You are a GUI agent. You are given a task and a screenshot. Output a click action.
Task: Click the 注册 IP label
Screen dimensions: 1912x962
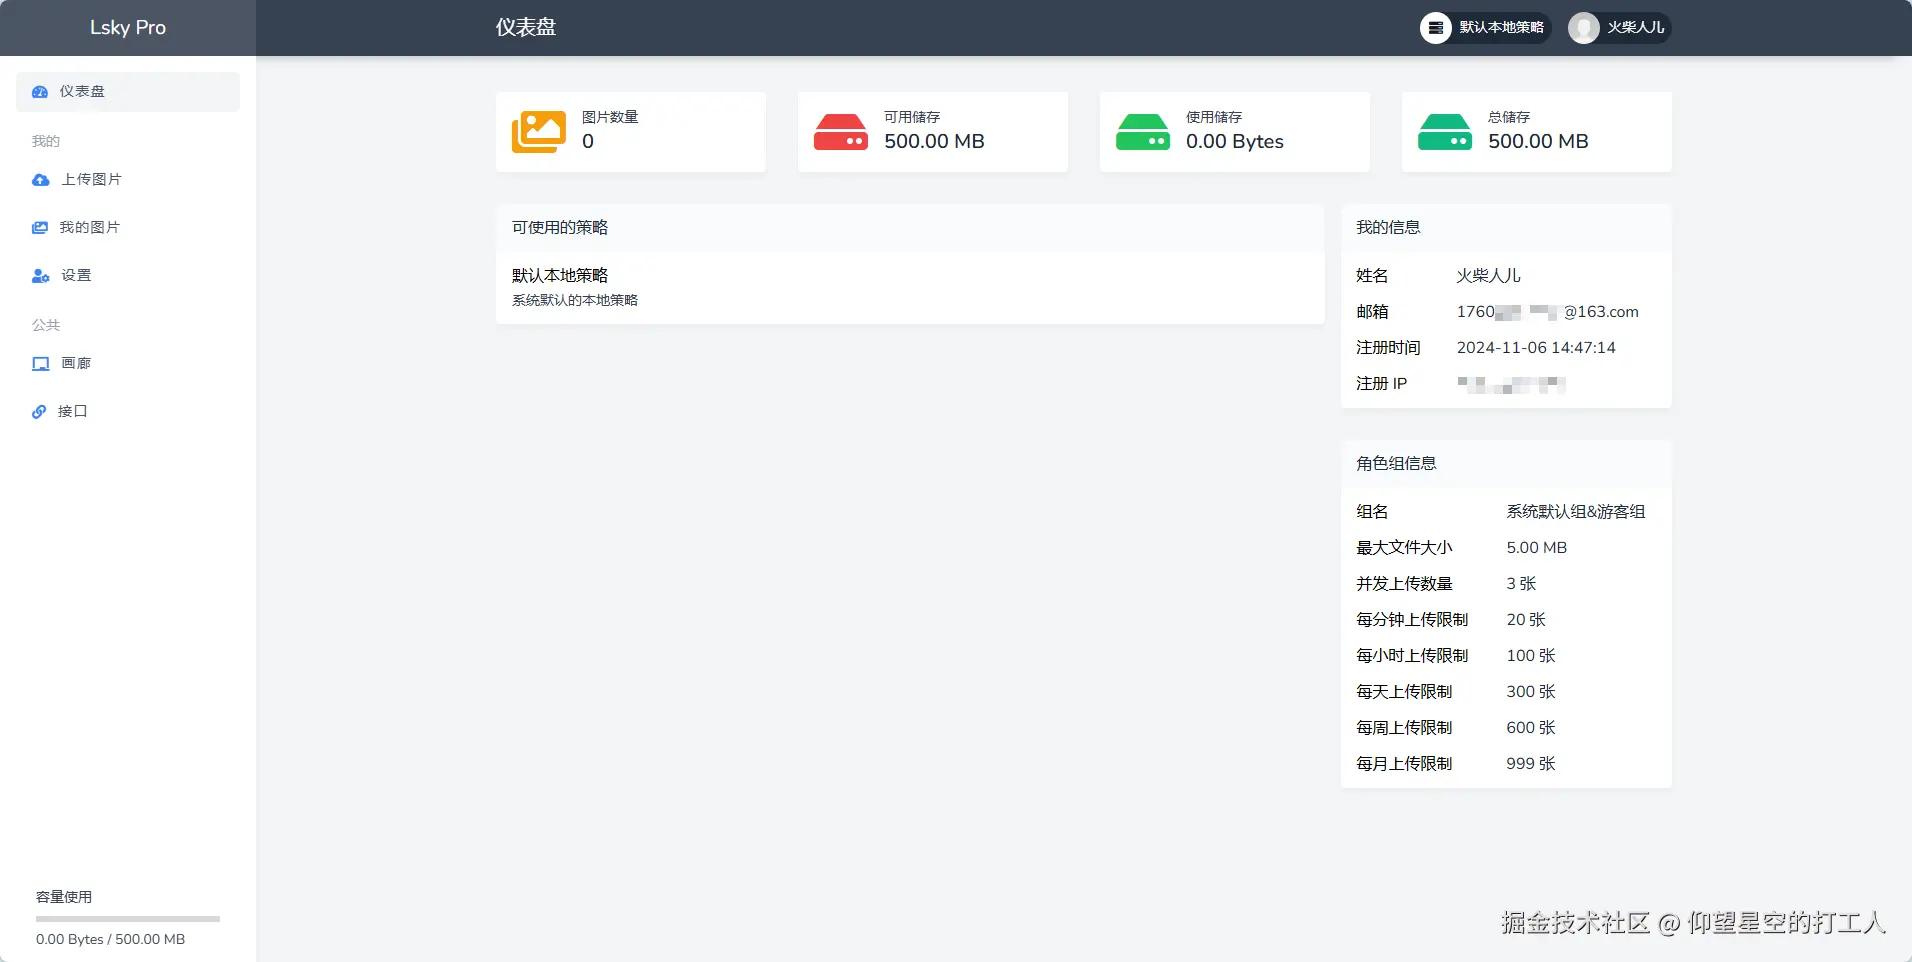point(1381,384)
